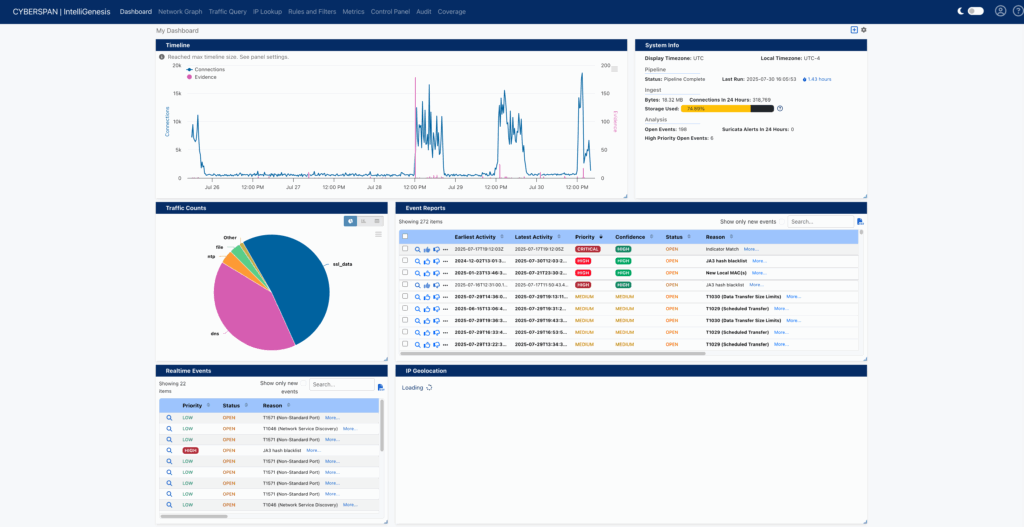This screenshot has width=1024, height=527.
Task: Open the Network Graph tab
Action: click(x=179, y=11)
